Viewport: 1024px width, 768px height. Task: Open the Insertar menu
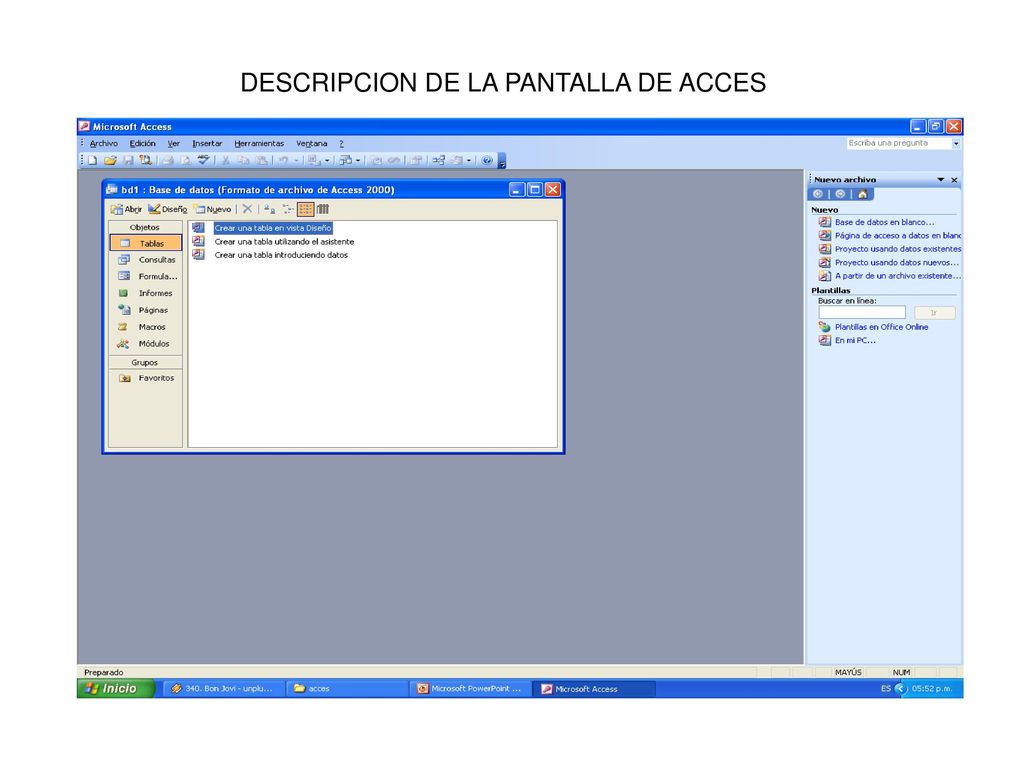click(x=207, y=144)
